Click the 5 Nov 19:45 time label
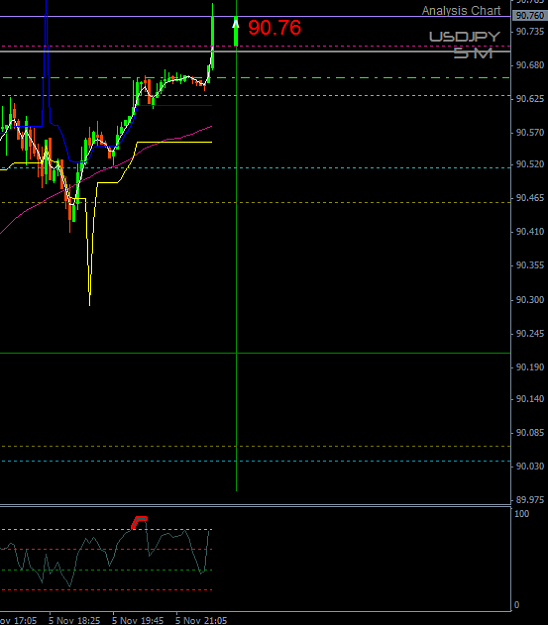The image size is (548, 625). (137, 621)
